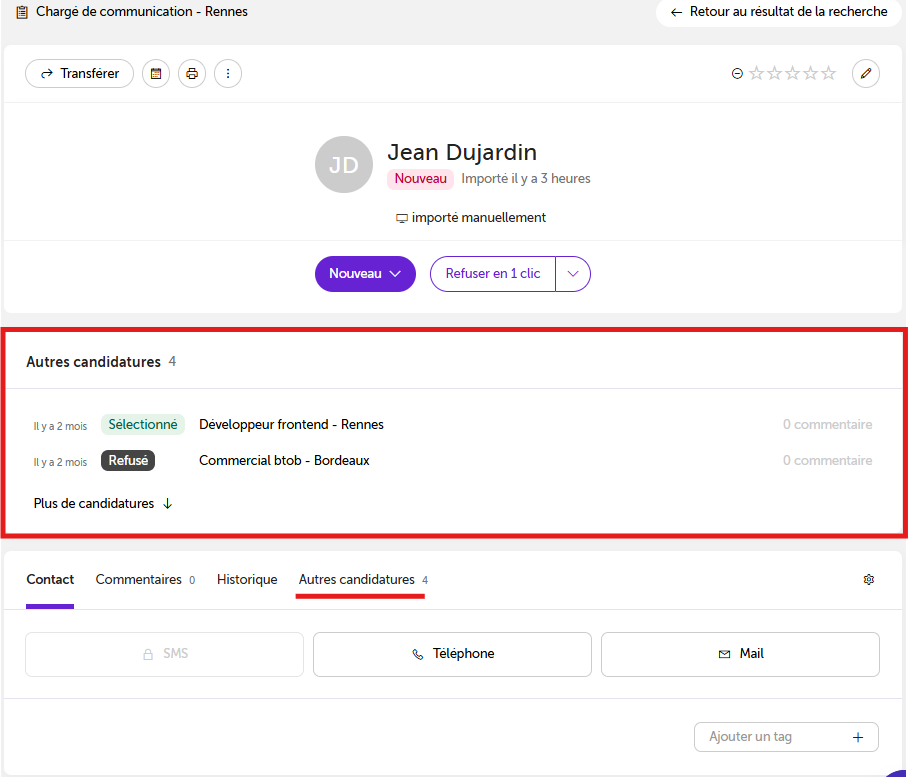Rate candidate with the first star
This screenshot has width=909, height=777.
tap(756, 73)
